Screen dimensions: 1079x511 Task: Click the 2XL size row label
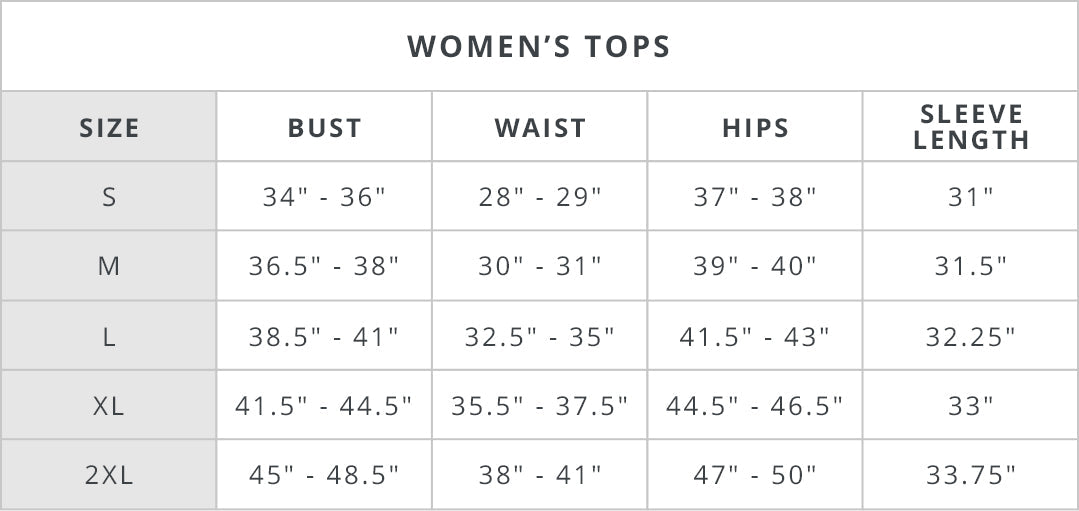pos(109,475)
